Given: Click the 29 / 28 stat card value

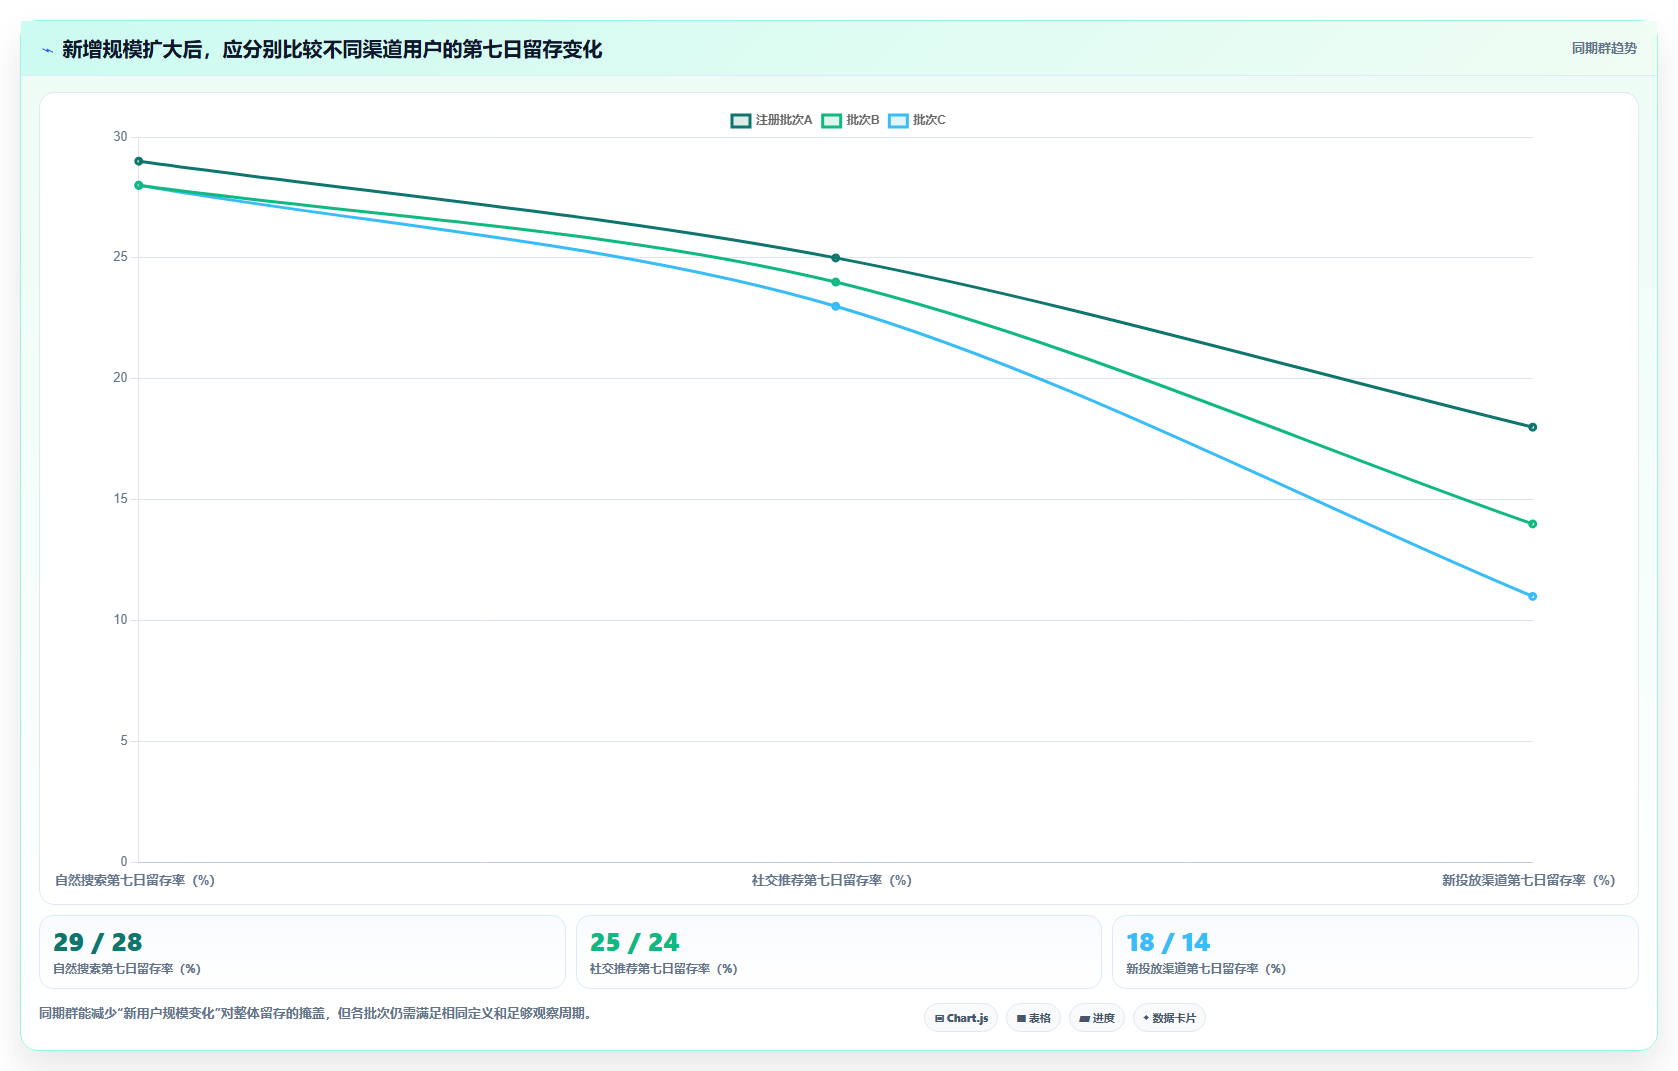Looking at the screenshot, I should pyautogui.click(x=98, y=942).
